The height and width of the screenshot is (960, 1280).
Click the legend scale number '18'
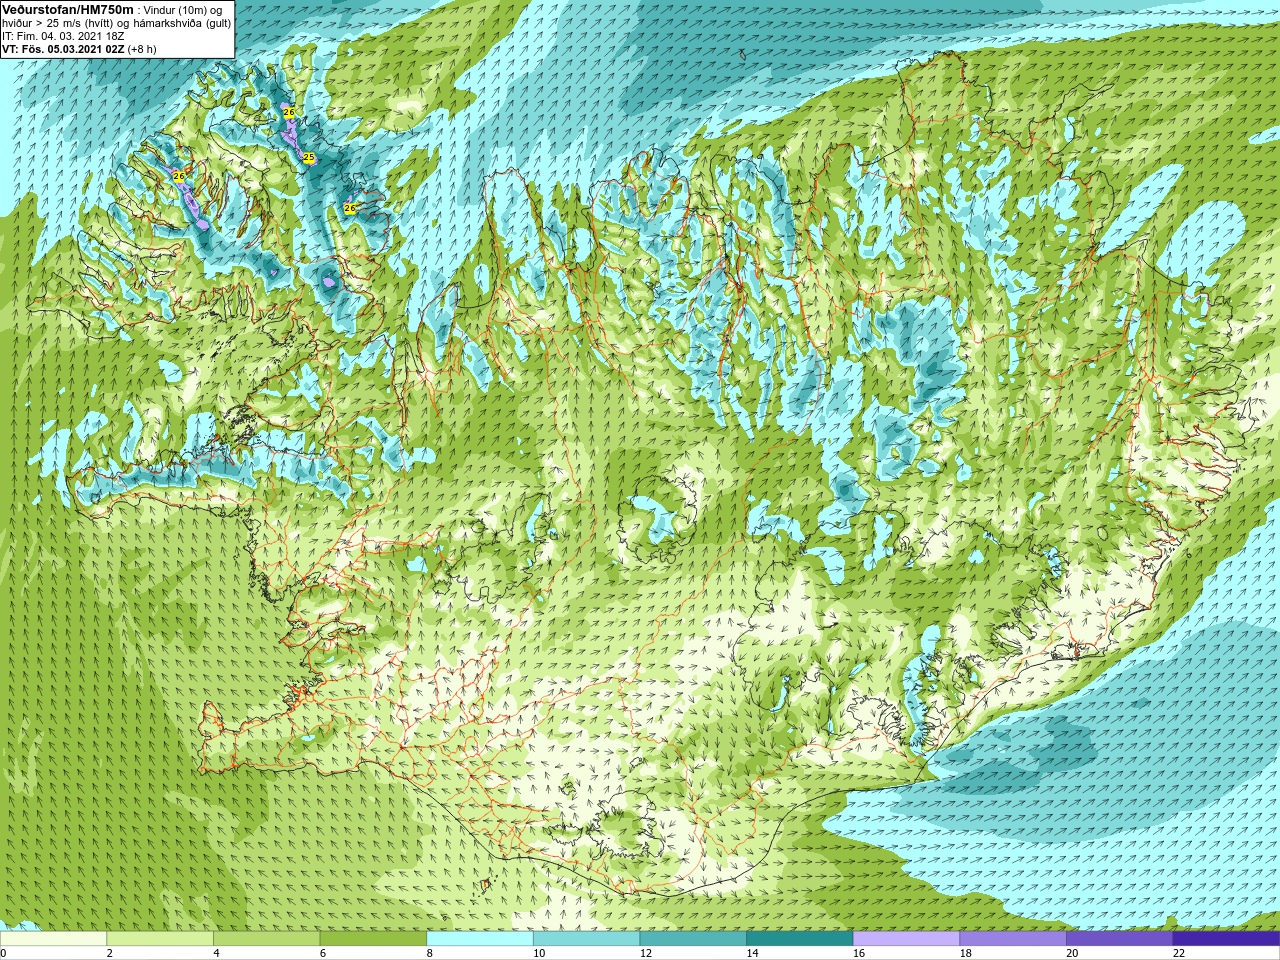pos(965,953)
